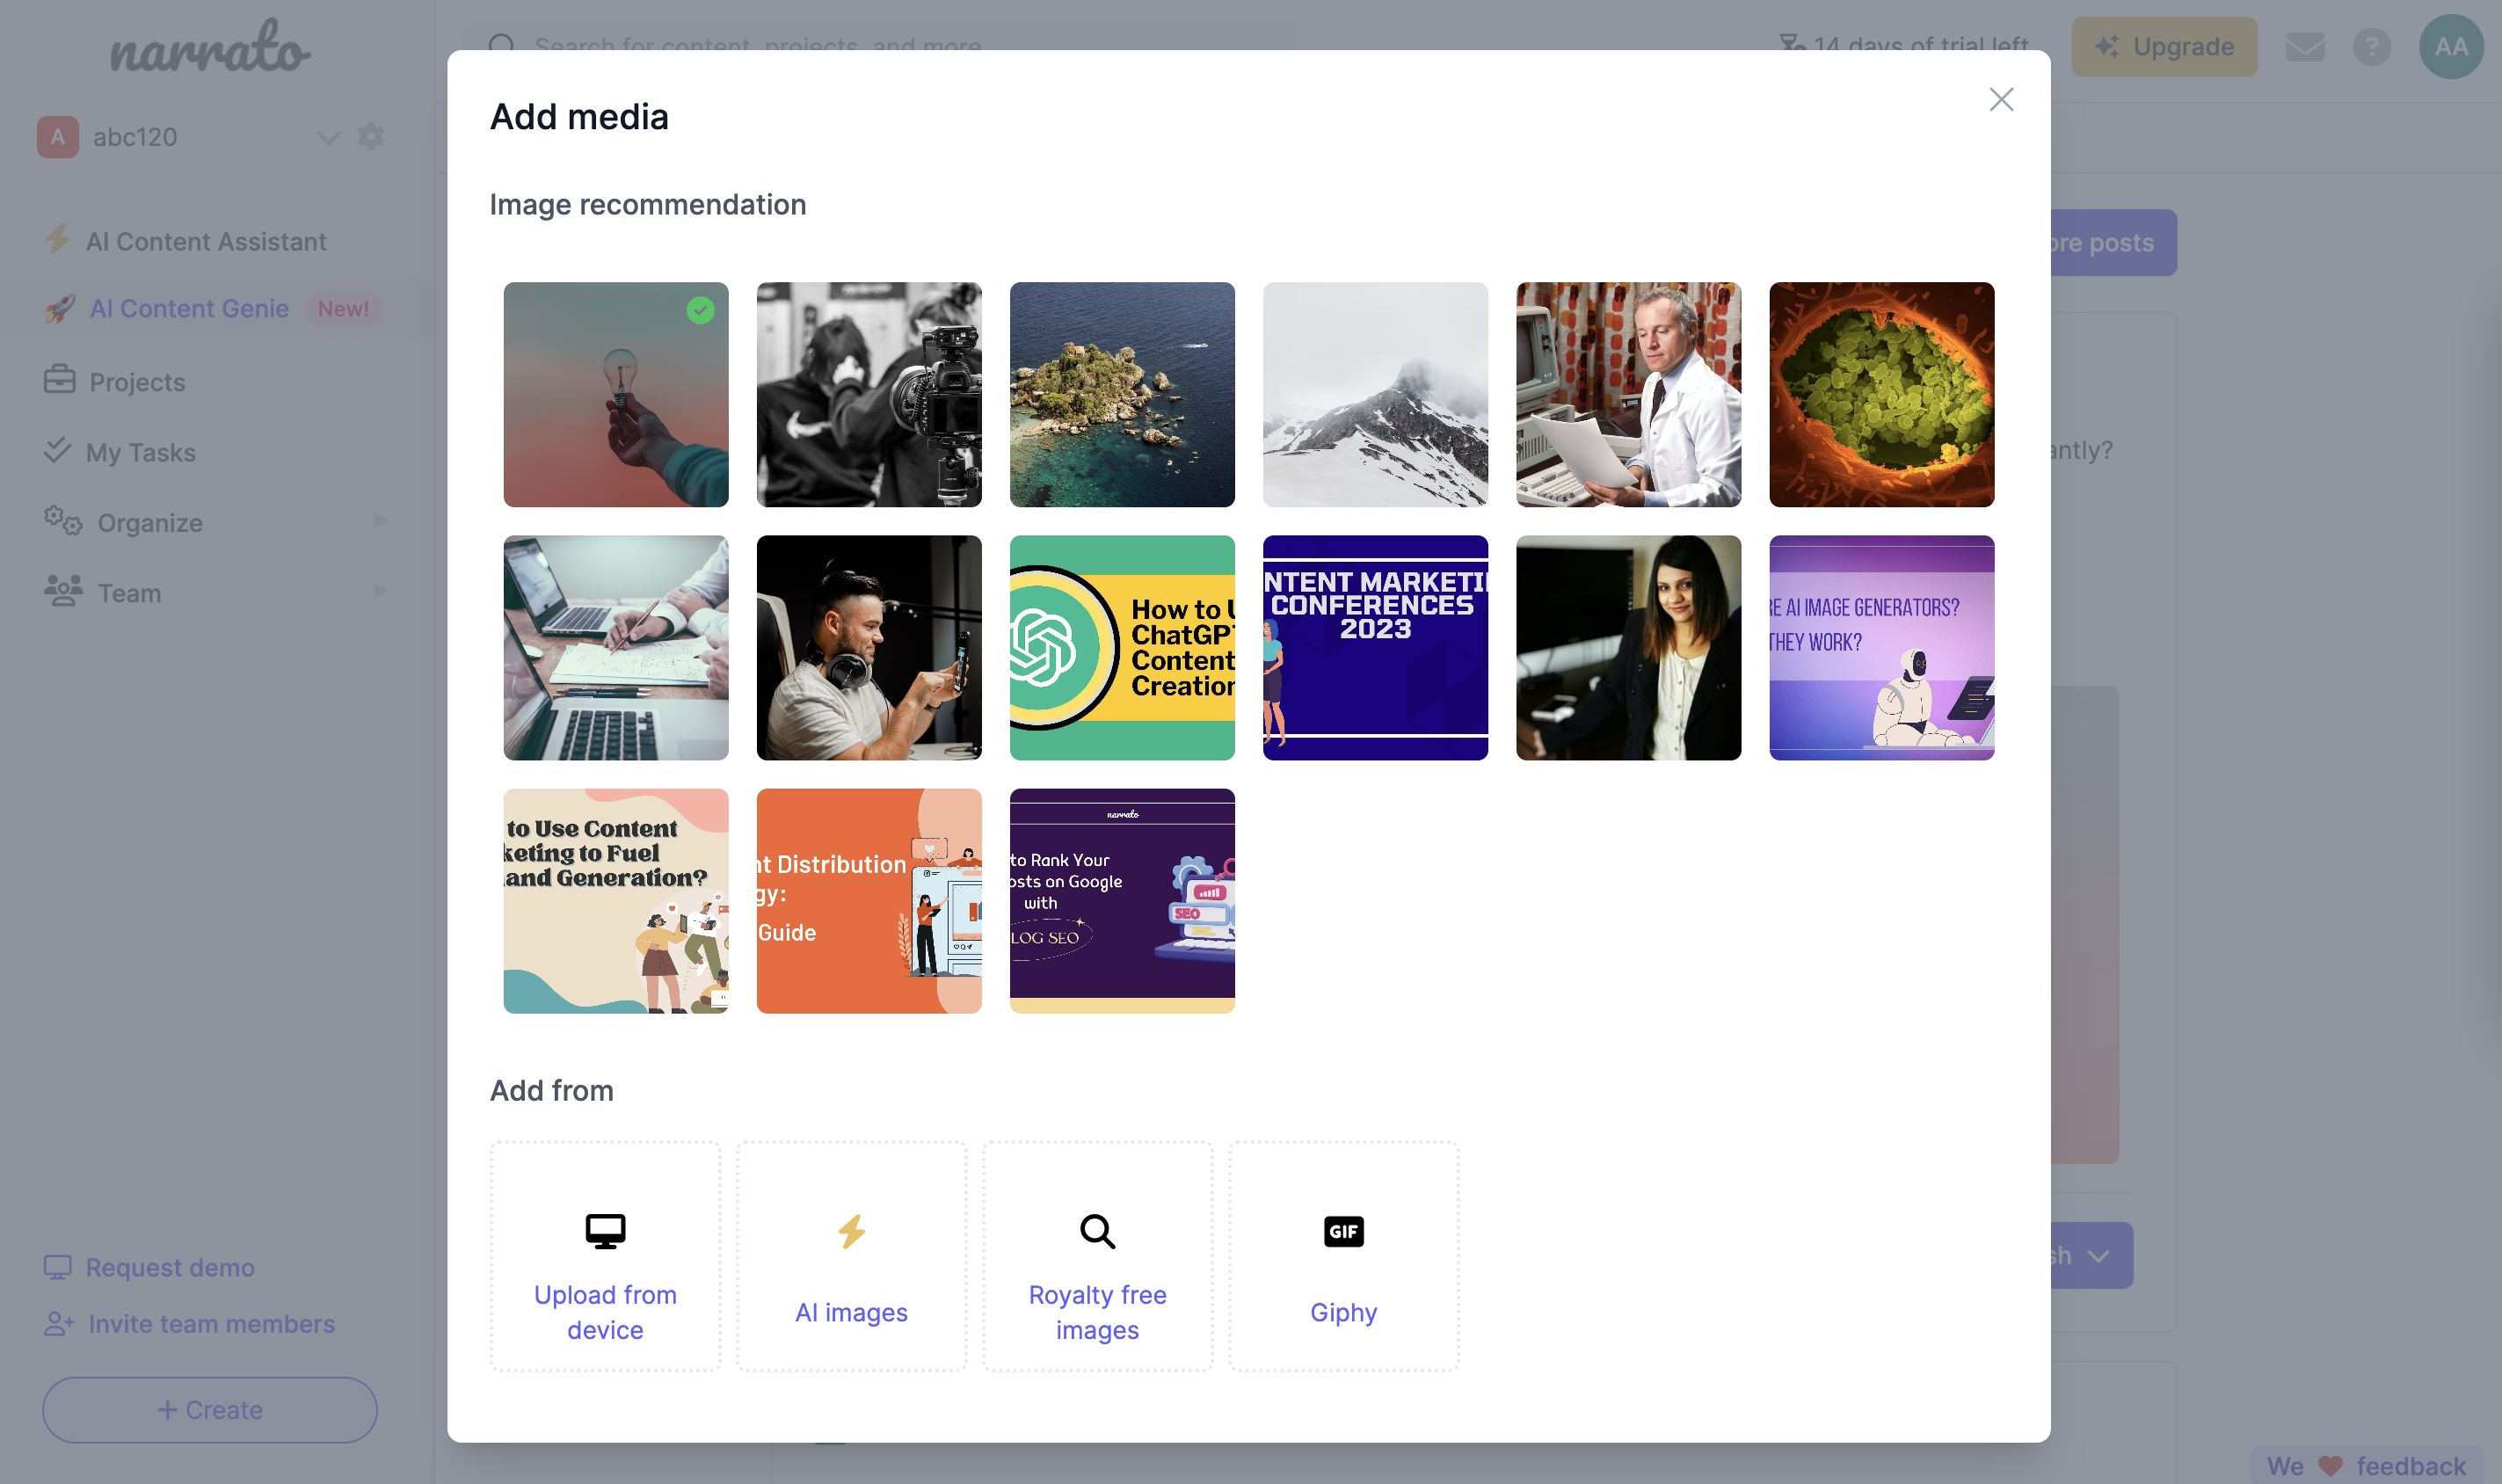This screenshot has height=1484, width=2502.
Task: Select the Content Marketing to Fuel Lead Generation image
Action: click(616, 900)
